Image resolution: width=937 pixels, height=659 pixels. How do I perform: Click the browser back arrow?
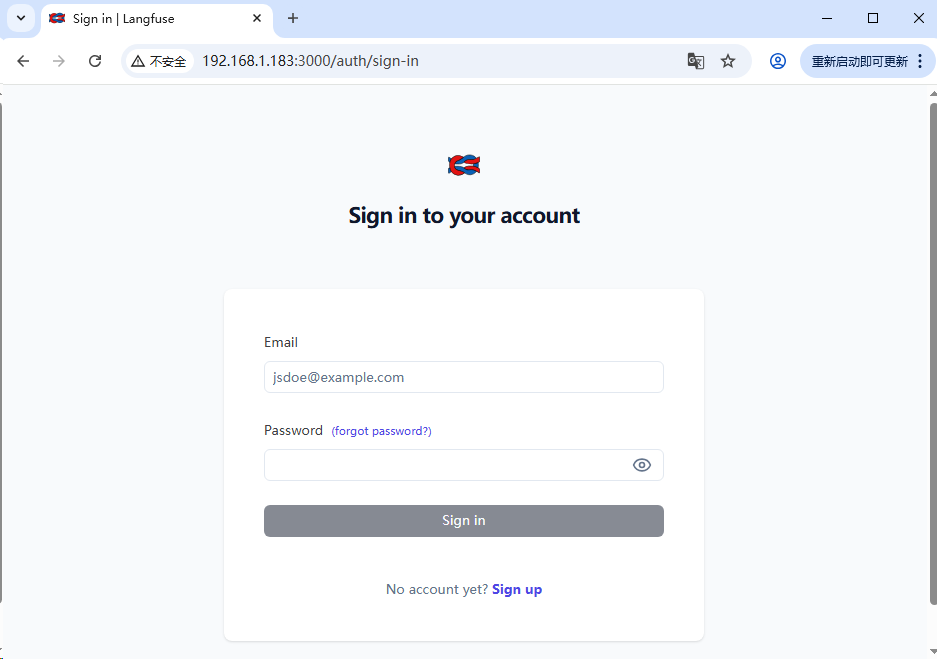pyautogui.click(x=23, y=61)
